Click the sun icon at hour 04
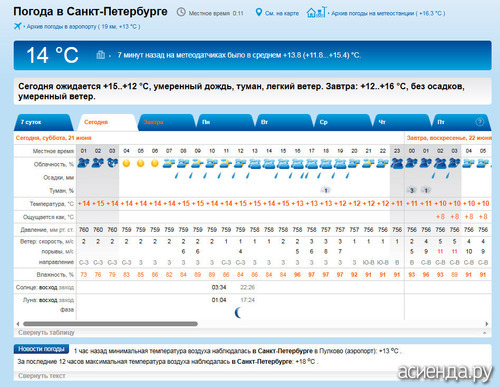This screenshot has height=387, width=500. [x=126, y=163]
